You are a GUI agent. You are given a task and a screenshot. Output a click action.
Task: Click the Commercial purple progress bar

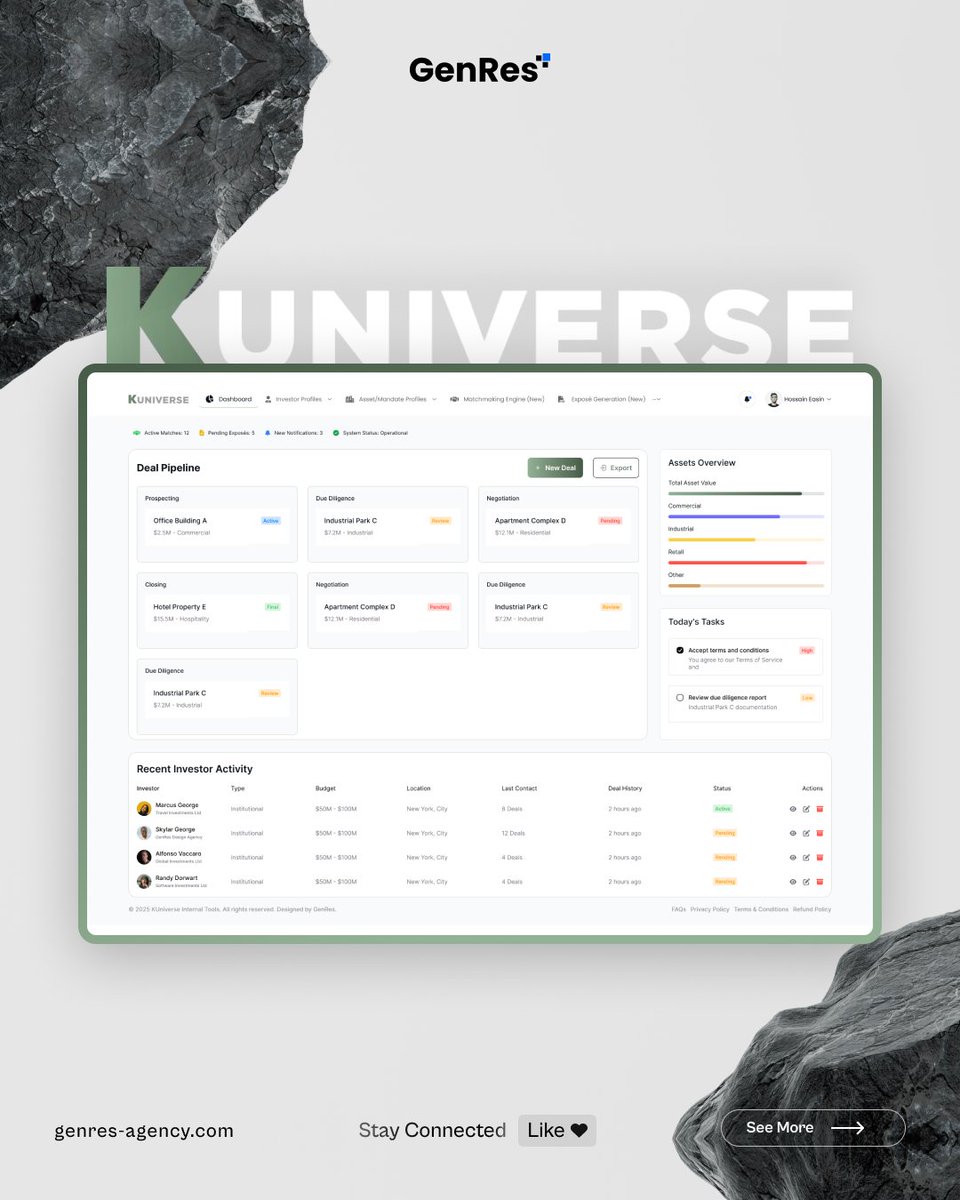tap(746, 516)
